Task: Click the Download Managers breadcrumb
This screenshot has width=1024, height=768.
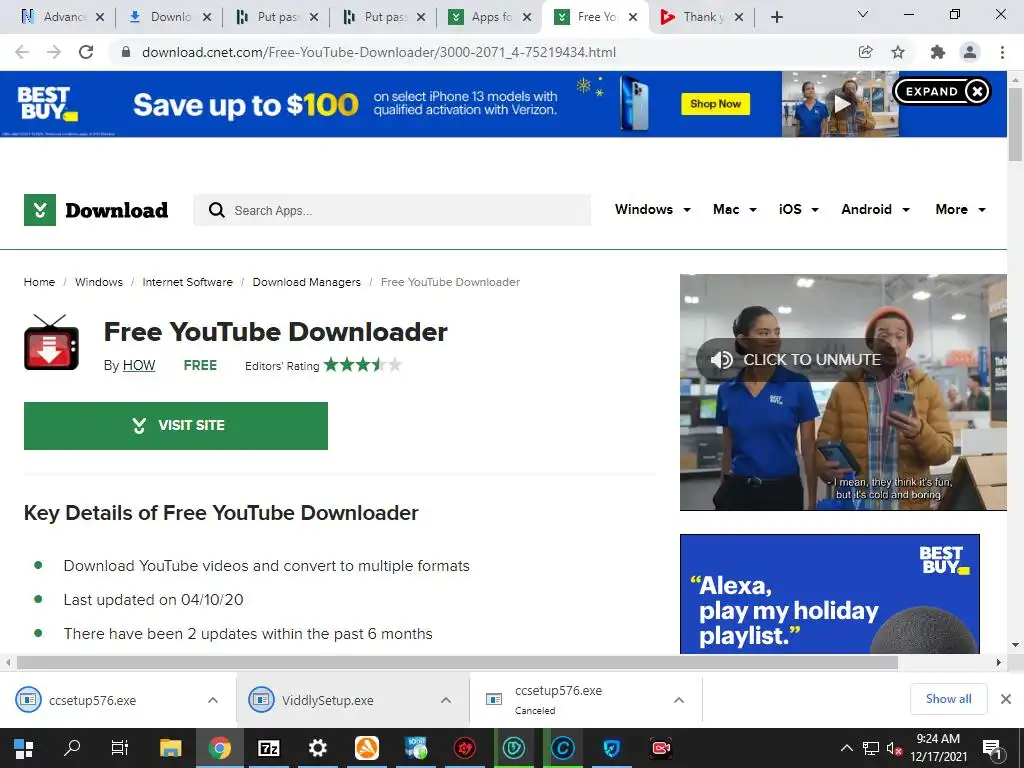Action: pos(306,282)
